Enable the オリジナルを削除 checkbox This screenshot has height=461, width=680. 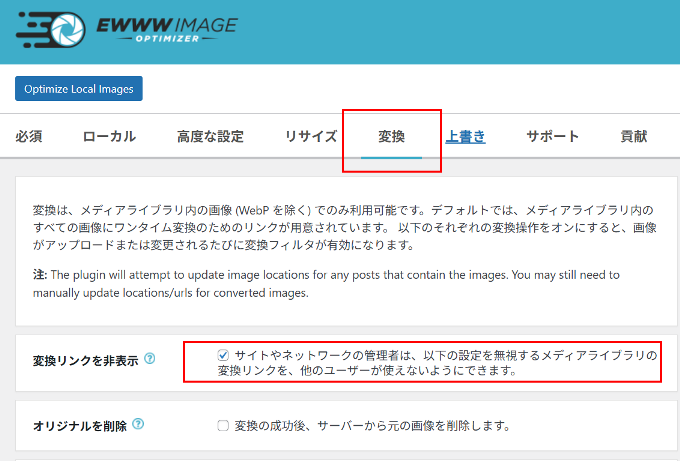[223, 426]
